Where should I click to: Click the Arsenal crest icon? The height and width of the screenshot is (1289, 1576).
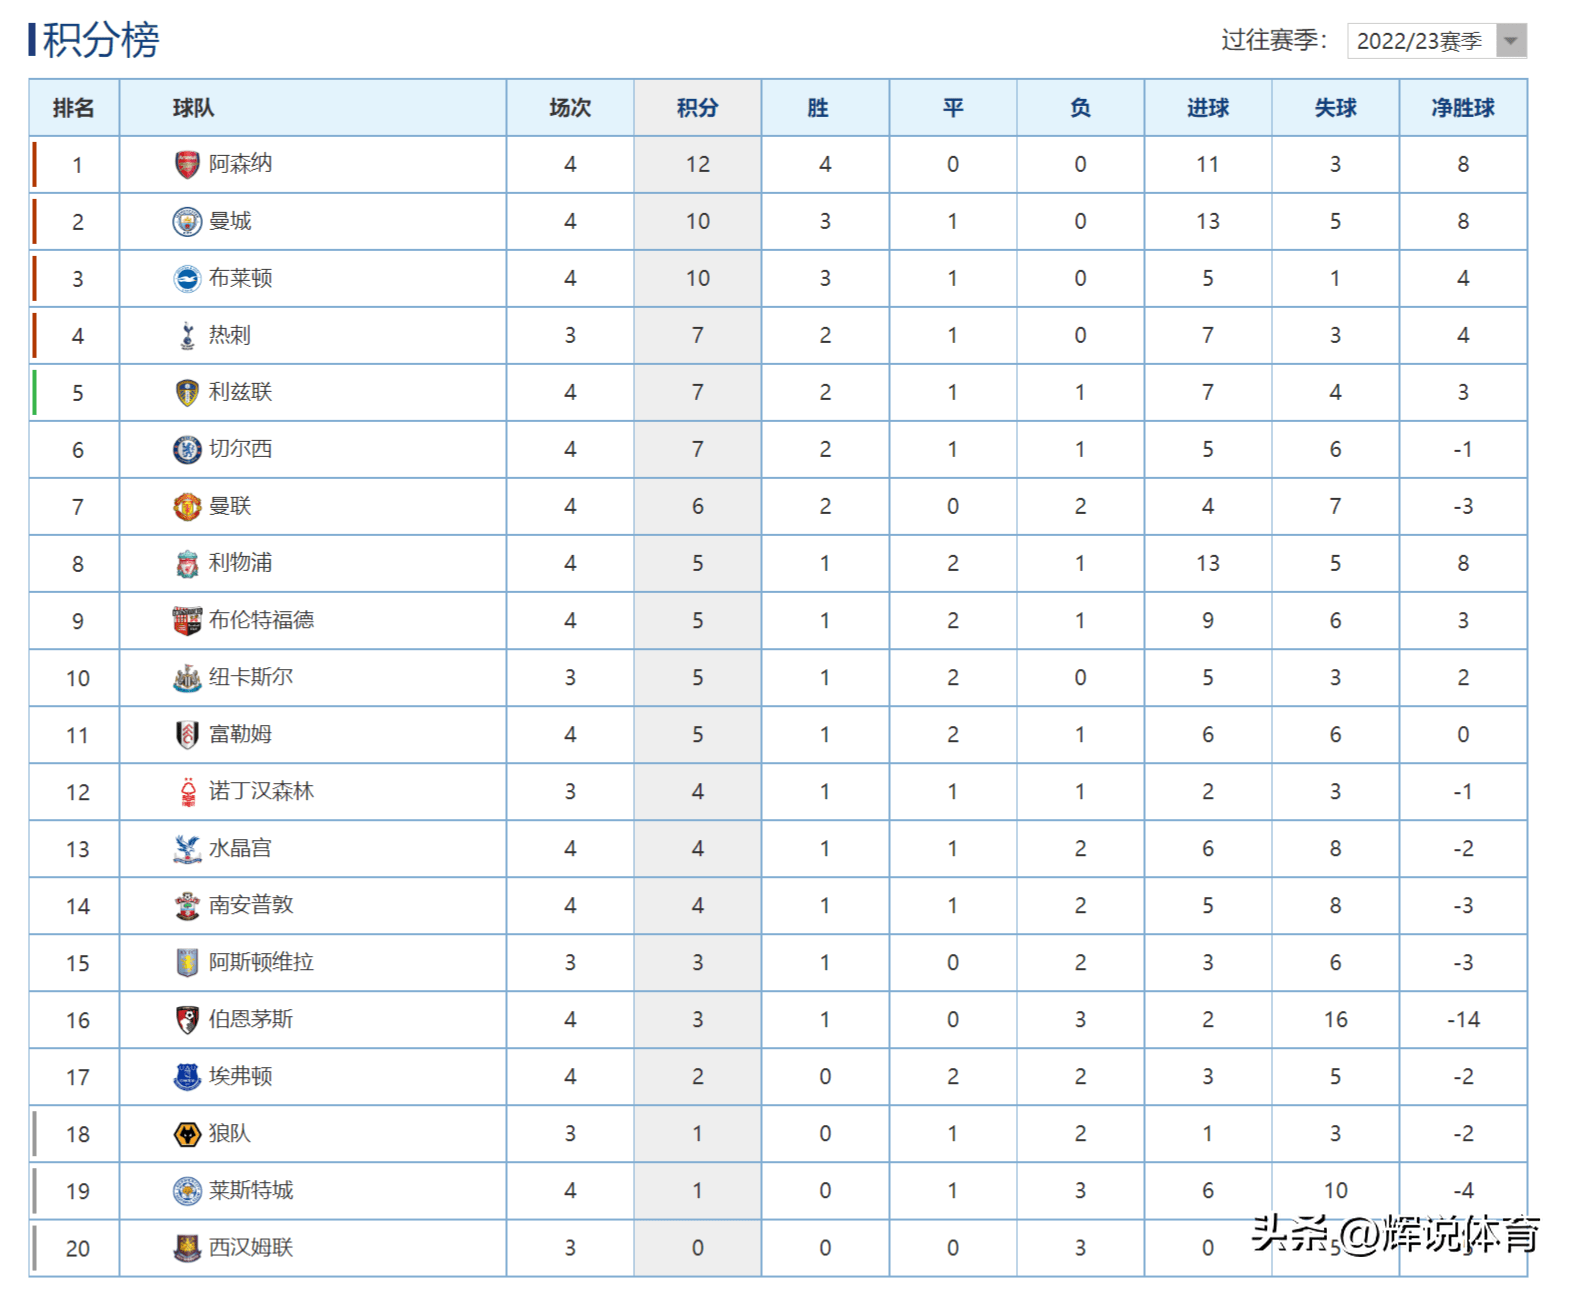pos(187,164)
